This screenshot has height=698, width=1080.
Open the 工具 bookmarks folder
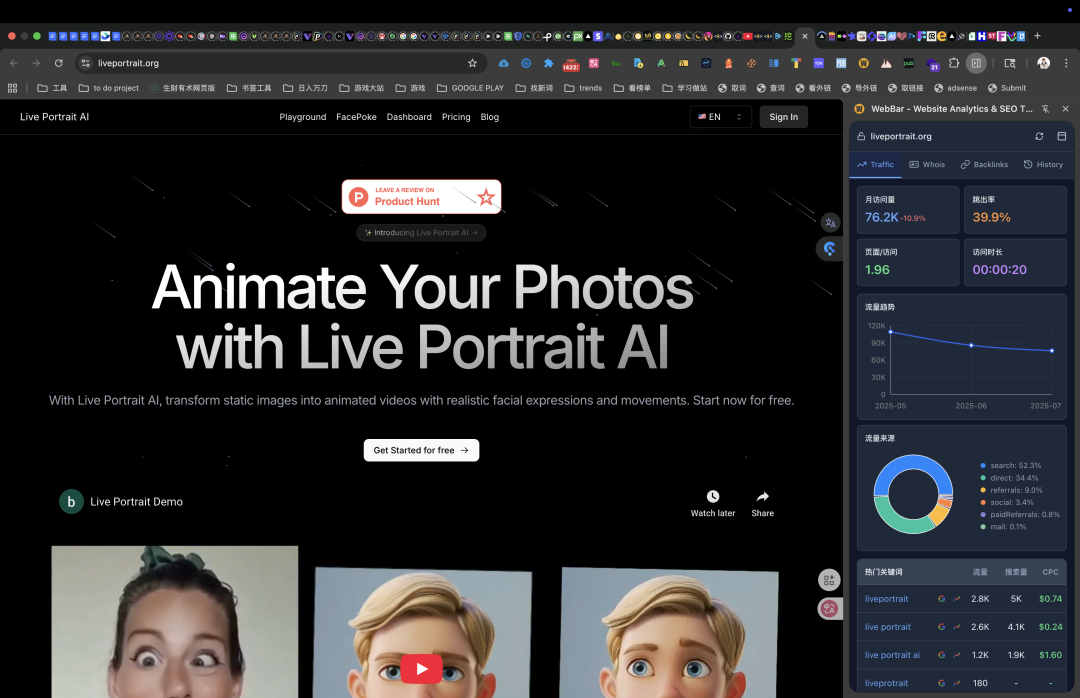click(52, 88)
